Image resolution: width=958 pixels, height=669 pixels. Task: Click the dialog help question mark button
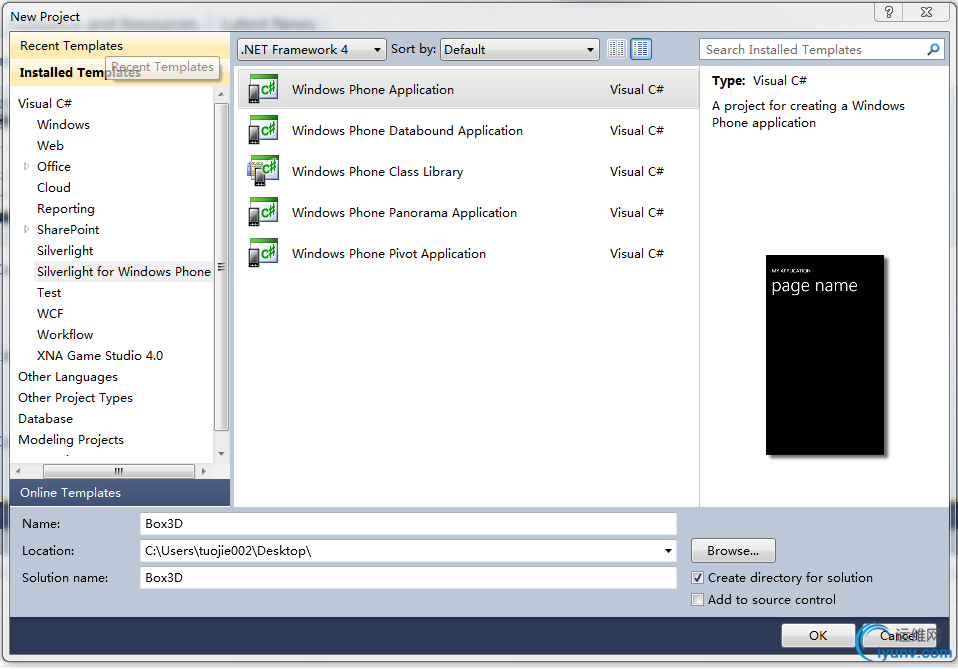(x=889, y=12)
